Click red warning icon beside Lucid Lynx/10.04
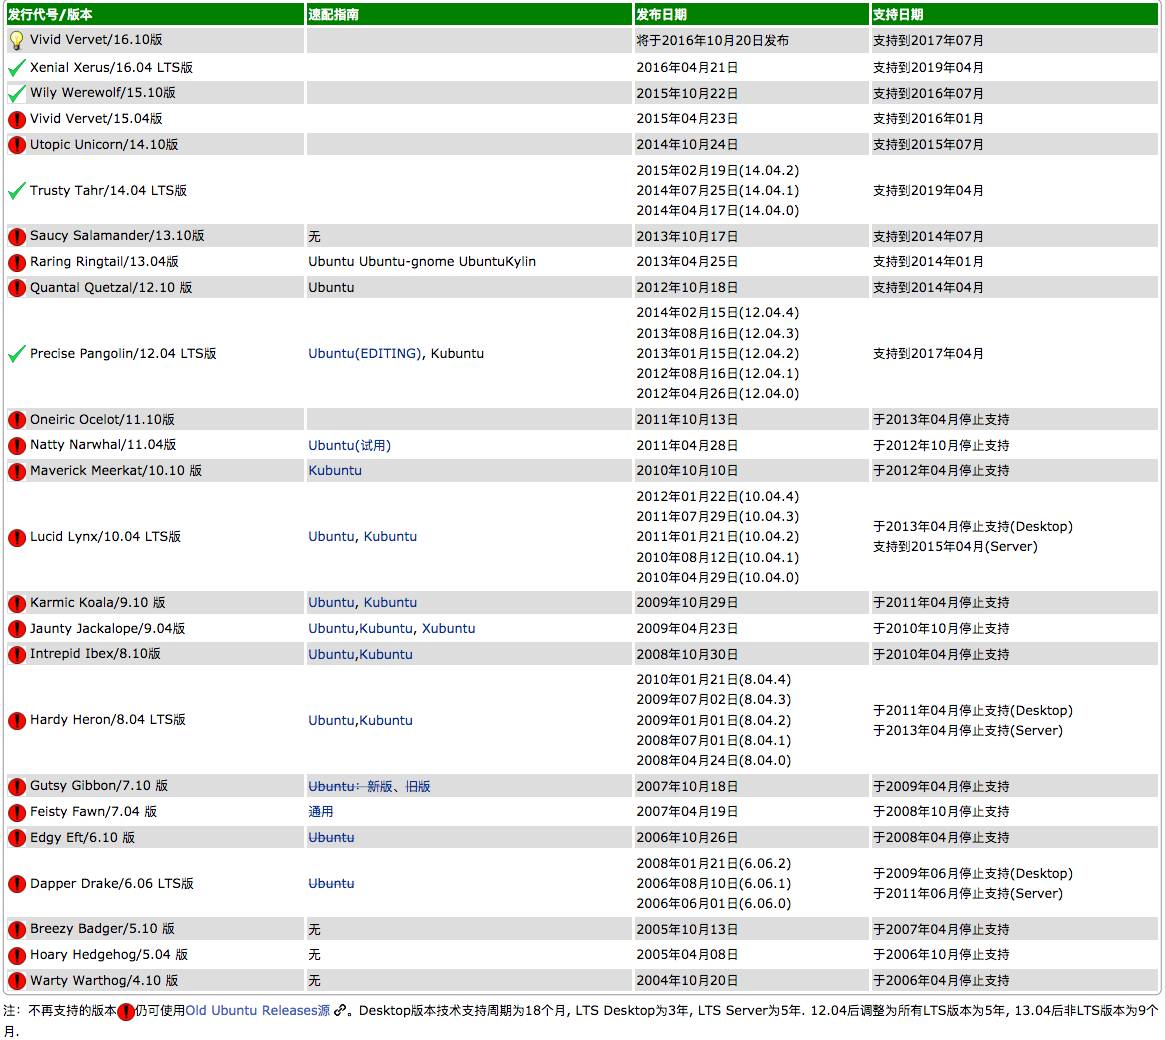This screenshot has height=1040, width=1165. pos(17,538)
